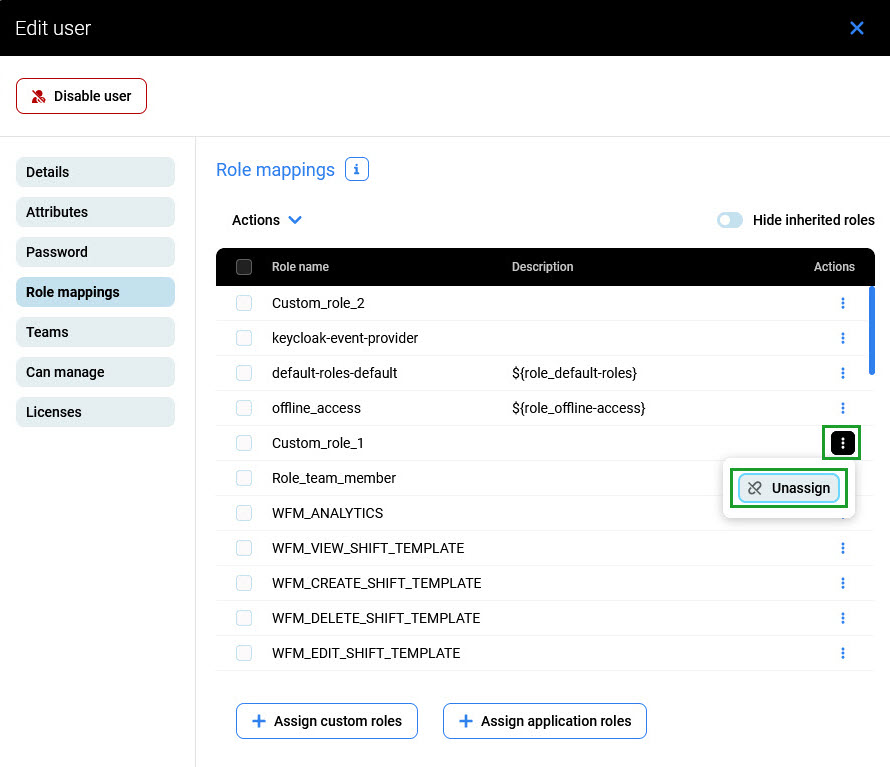Image resolution: width=890 pixels, height=767 pixels.
Task: Open three-dot menu for default-roles-default
Action: pos(843,373)
